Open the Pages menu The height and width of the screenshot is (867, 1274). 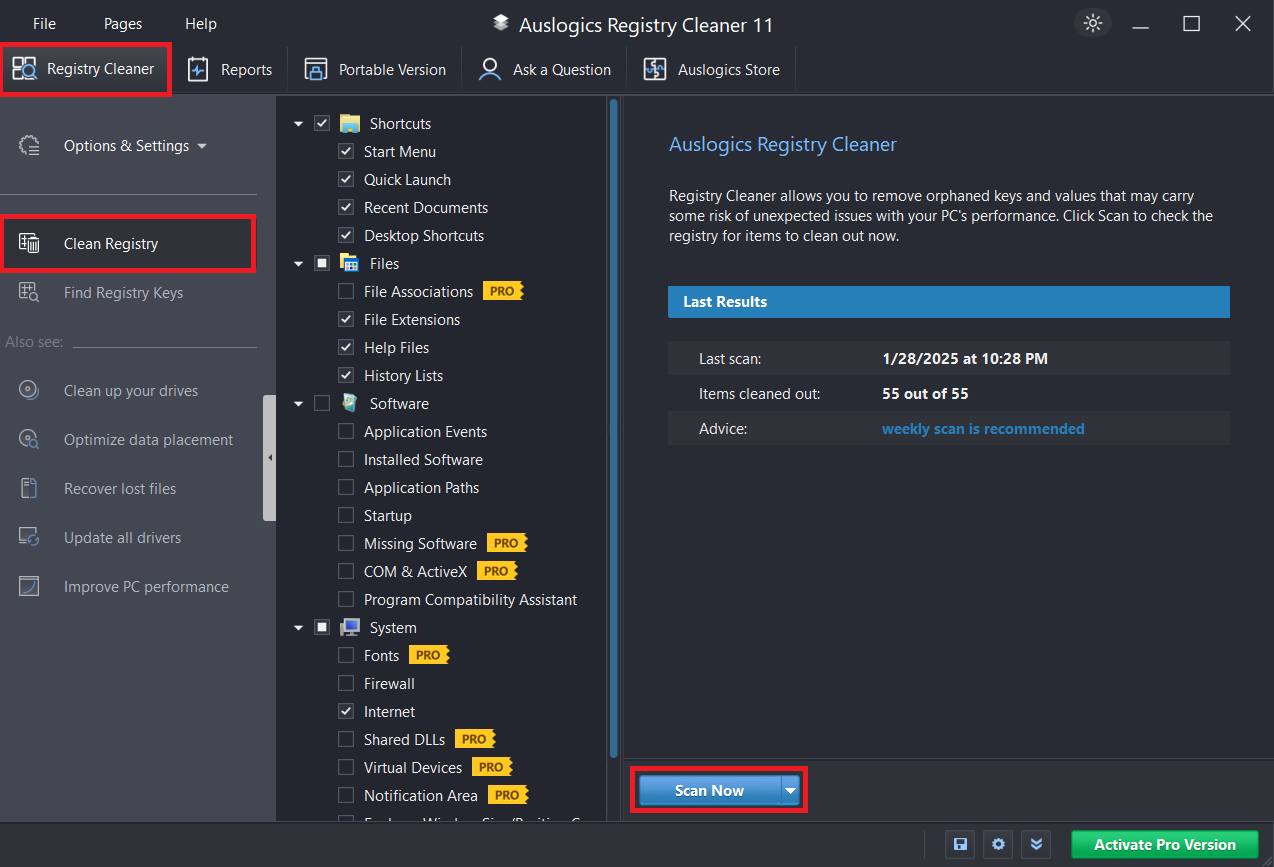click(x=123, y=24)
